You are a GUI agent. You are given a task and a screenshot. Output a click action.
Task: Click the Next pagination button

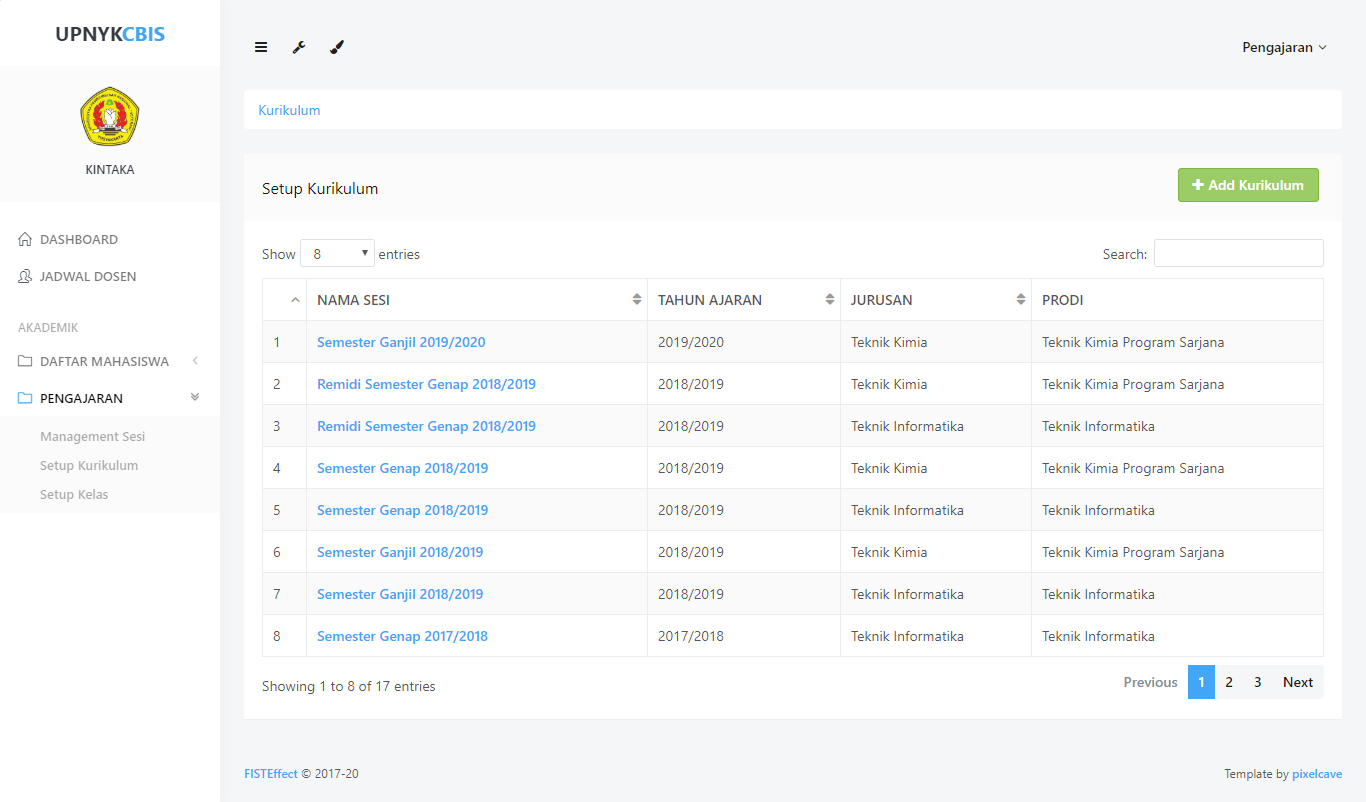(x=1297, y=682)
